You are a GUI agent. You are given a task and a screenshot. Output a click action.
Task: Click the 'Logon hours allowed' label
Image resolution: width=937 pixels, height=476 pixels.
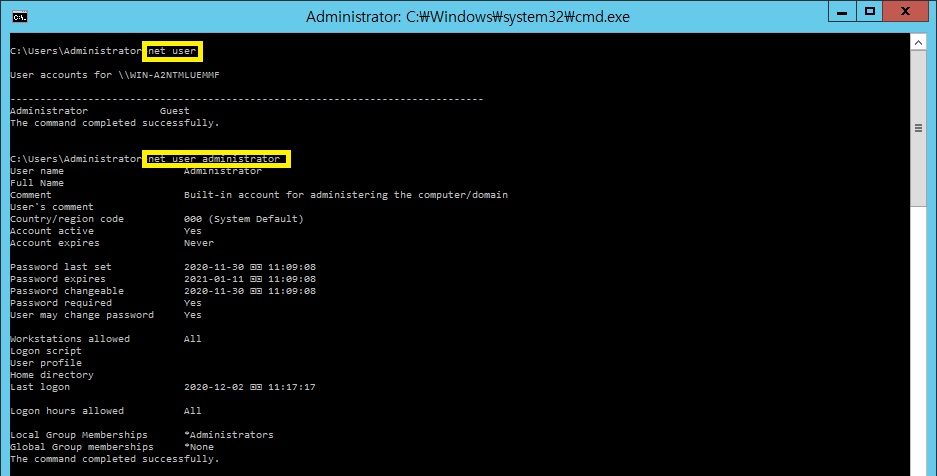pyautogui.click(x=67, y=411)
